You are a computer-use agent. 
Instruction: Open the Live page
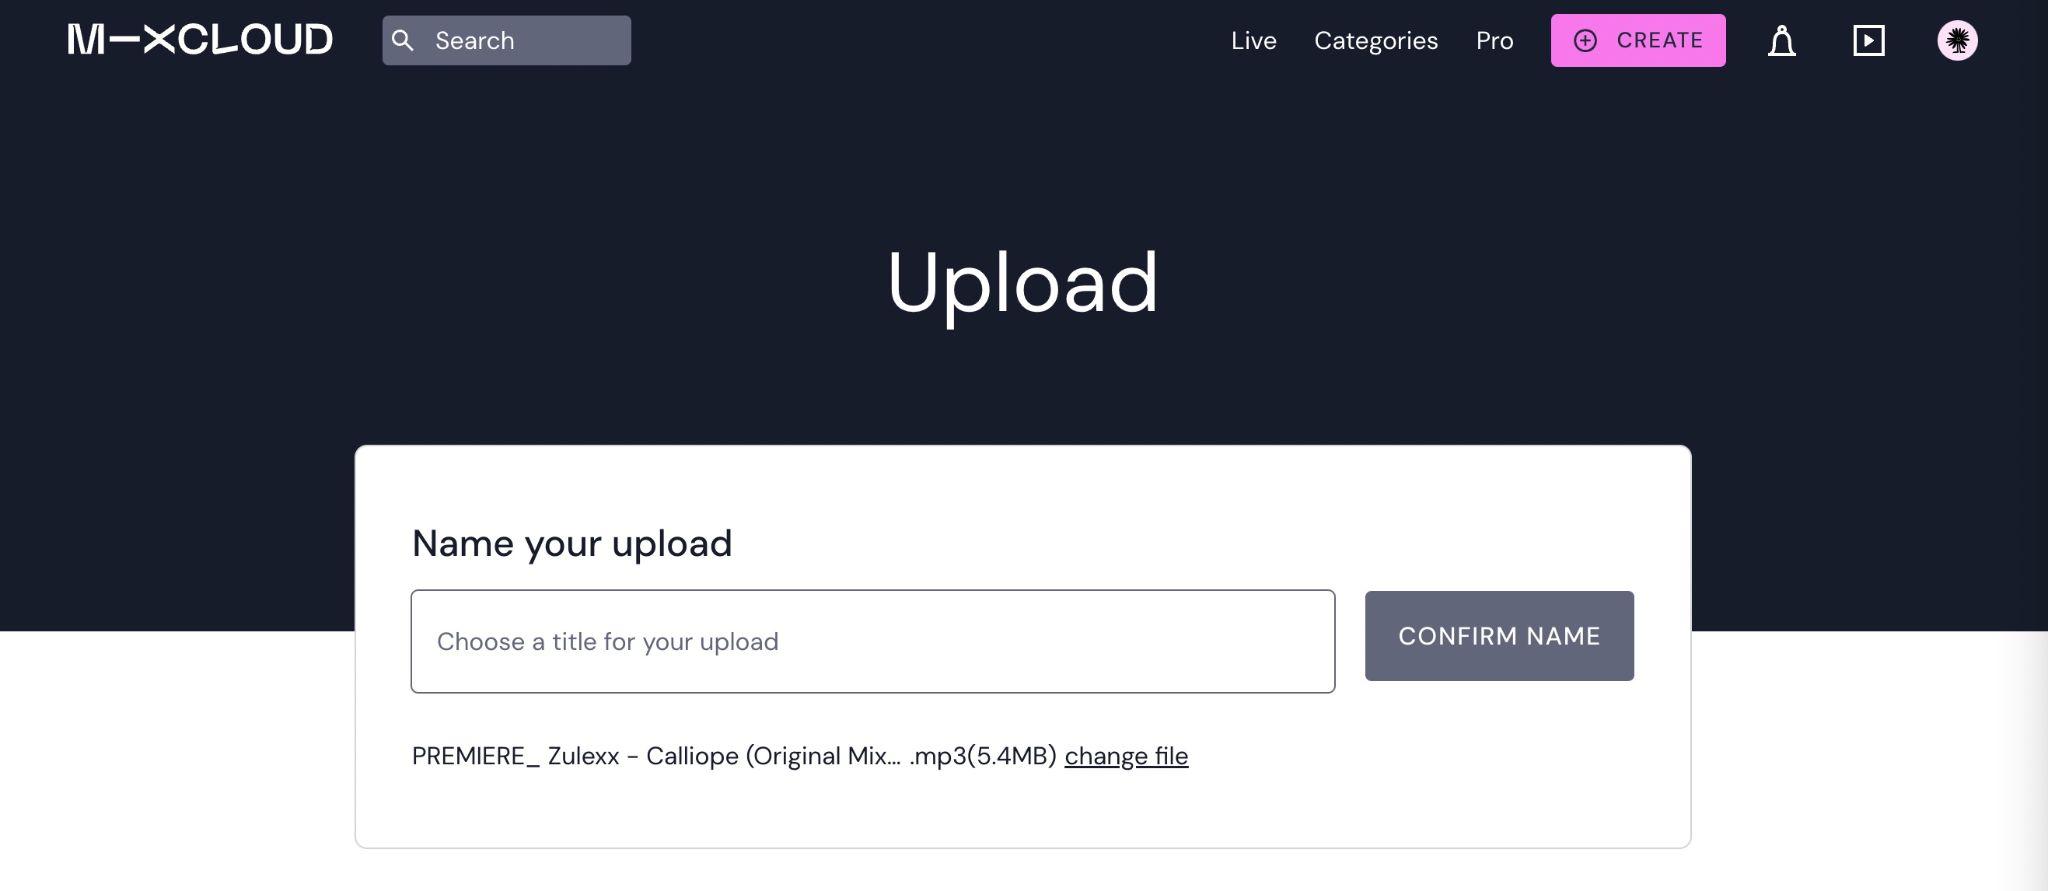point(1253,41)
